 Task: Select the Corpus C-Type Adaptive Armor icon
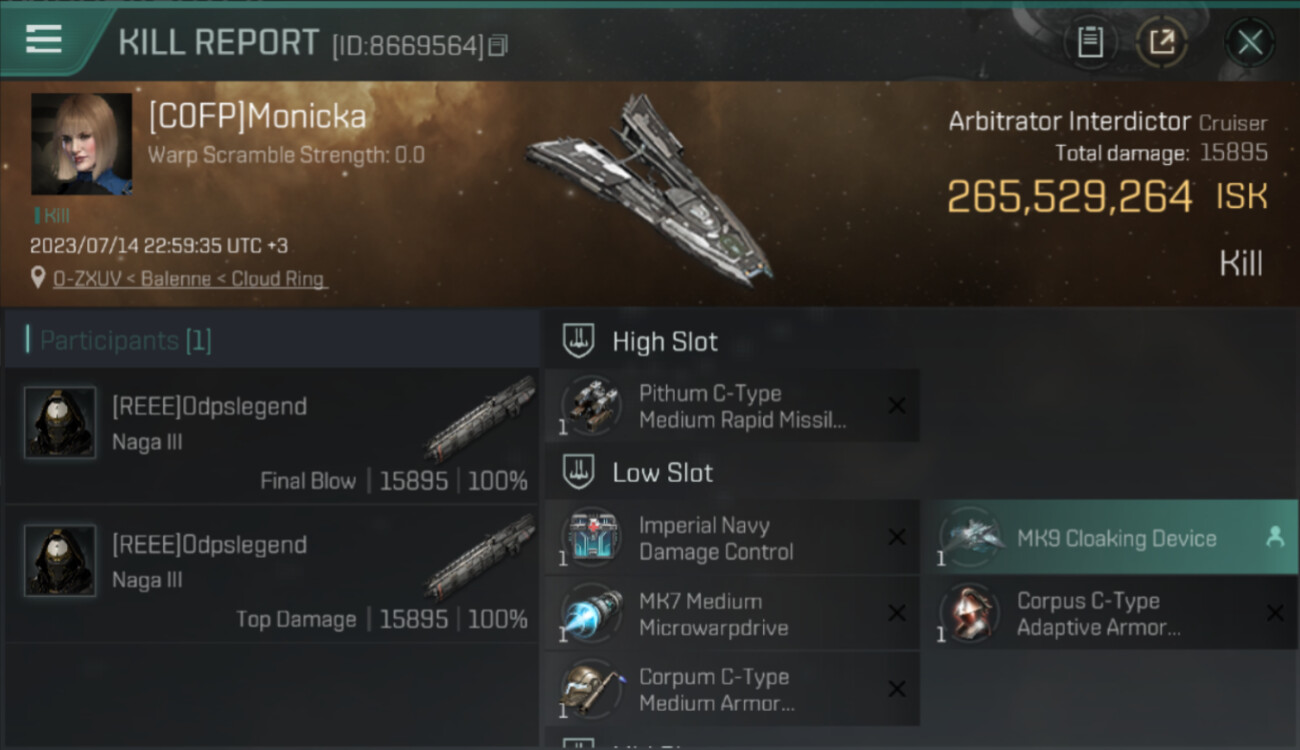click(x=969, y=614)
